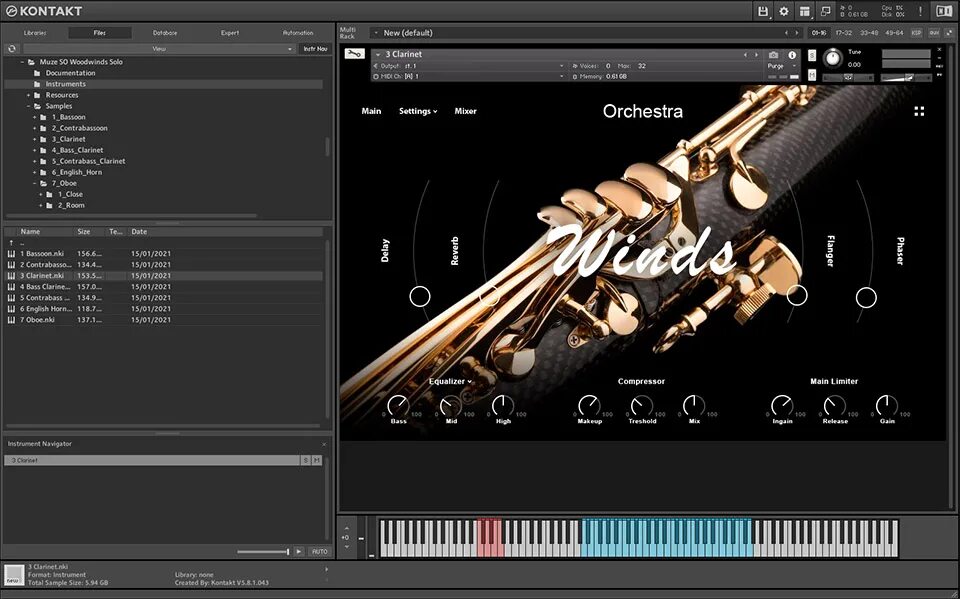Toggle the Reverb effect circle

[489, 296]
